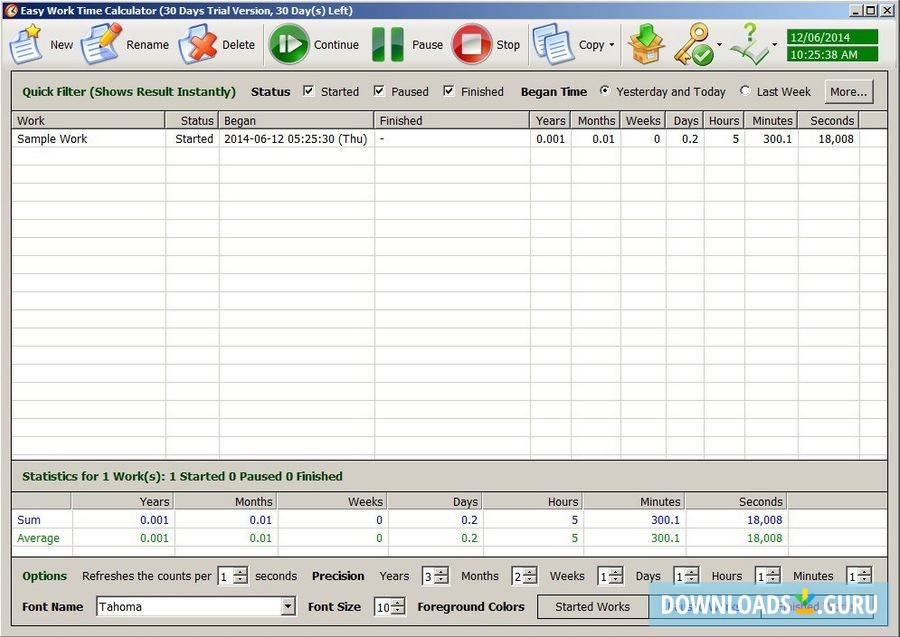
Task: Select Yesterday and Today radio button
Action: pos(604,91)
